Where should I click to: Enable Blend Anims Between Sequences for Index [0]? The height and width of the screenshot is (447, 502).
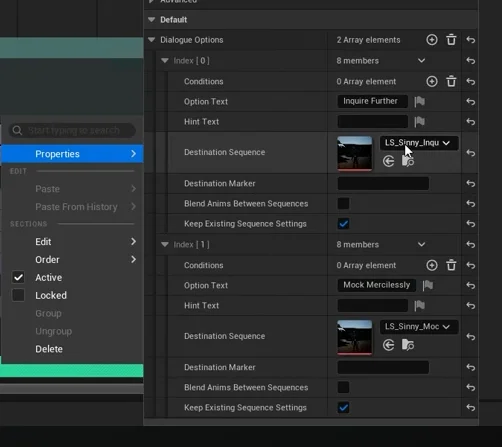coord(343,203)
